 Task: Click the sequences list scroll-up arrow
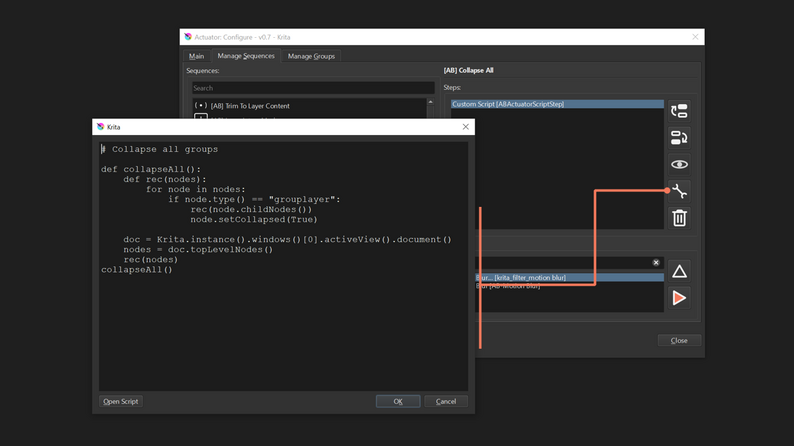[430, 102]
